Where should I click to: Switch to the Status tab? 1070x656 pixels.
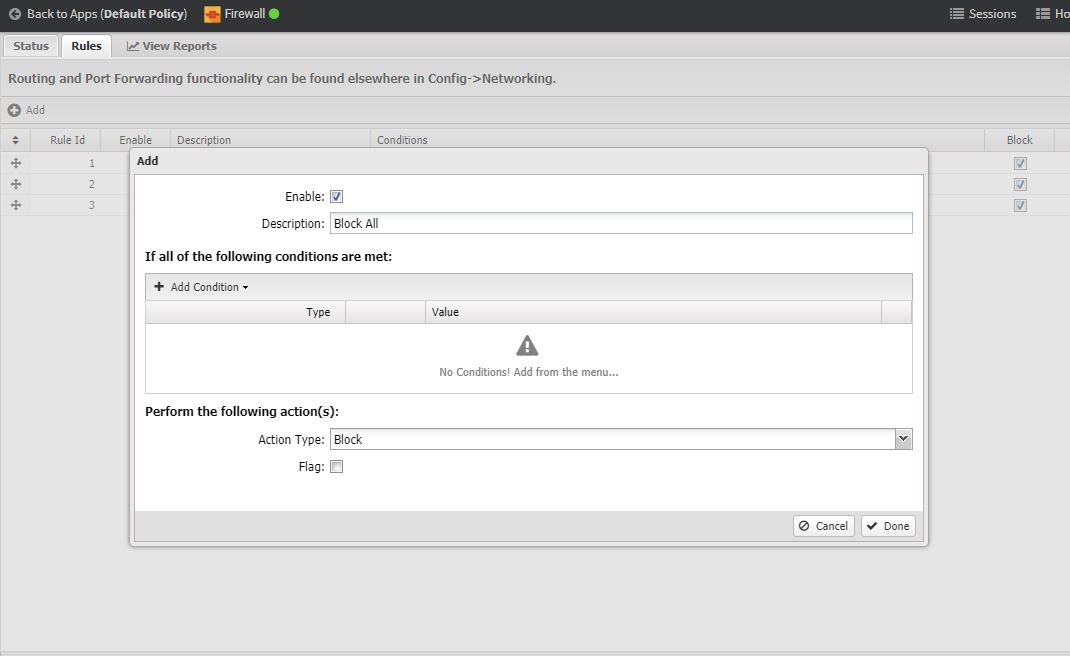[x=30, y=46]
